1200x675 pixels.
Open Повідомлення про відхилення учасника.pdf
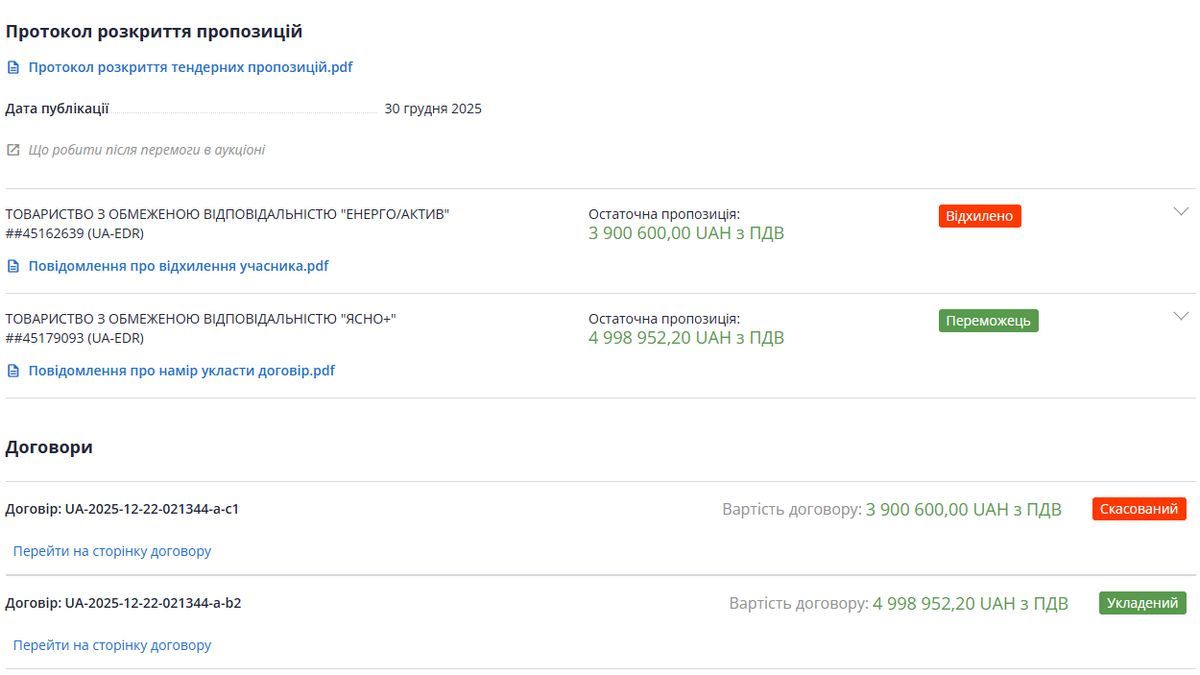pos(178,267)
